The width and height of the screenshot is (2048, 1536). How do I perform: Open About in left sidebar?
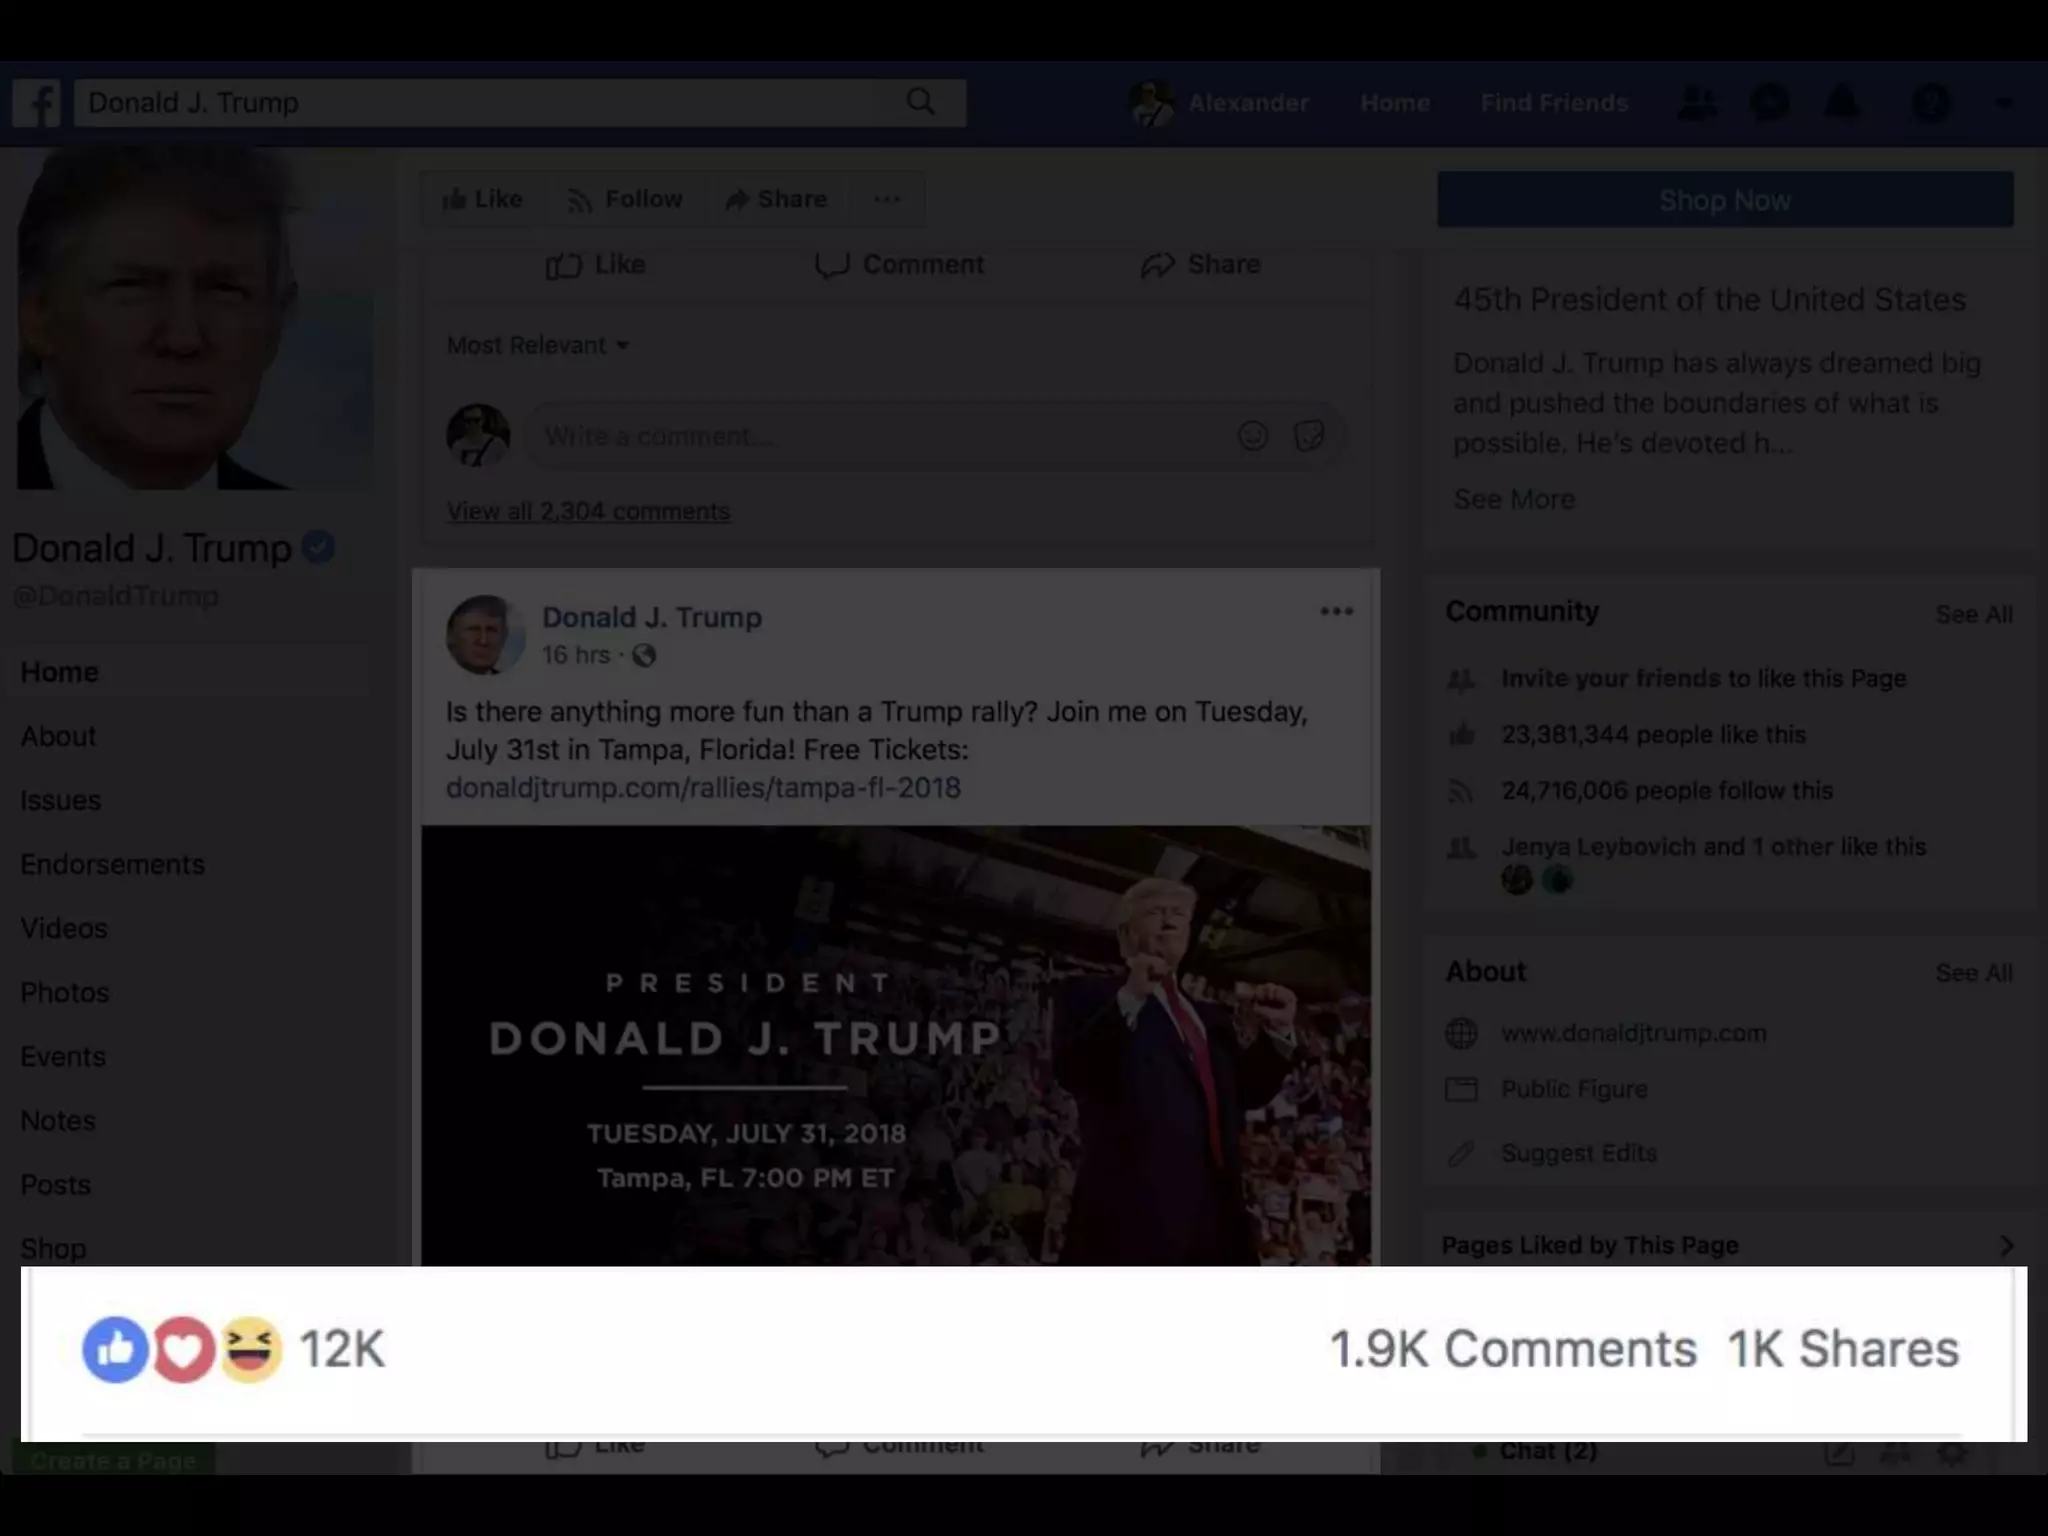[x=58, y=736]
